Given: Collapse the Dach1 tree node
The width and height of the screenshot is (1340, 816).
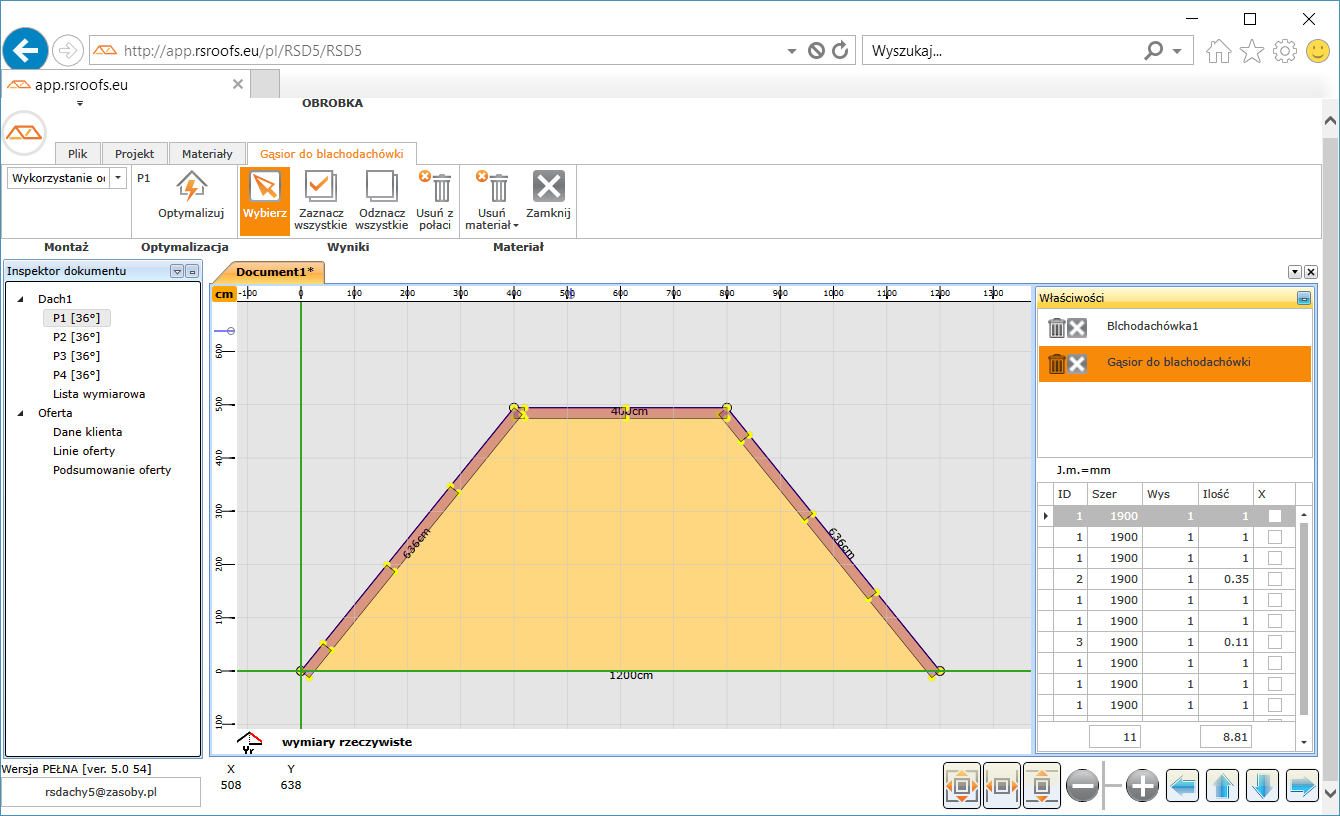Looking at the screenshot, I should click(x=22, y=299).
